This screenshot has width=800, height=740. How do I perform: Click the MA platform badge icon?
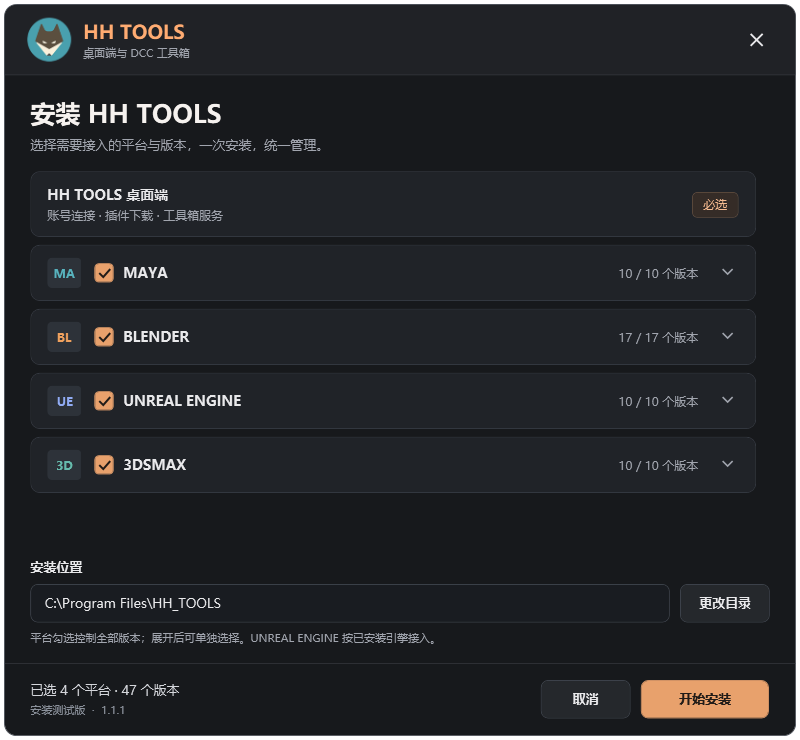tap(64, 274)
